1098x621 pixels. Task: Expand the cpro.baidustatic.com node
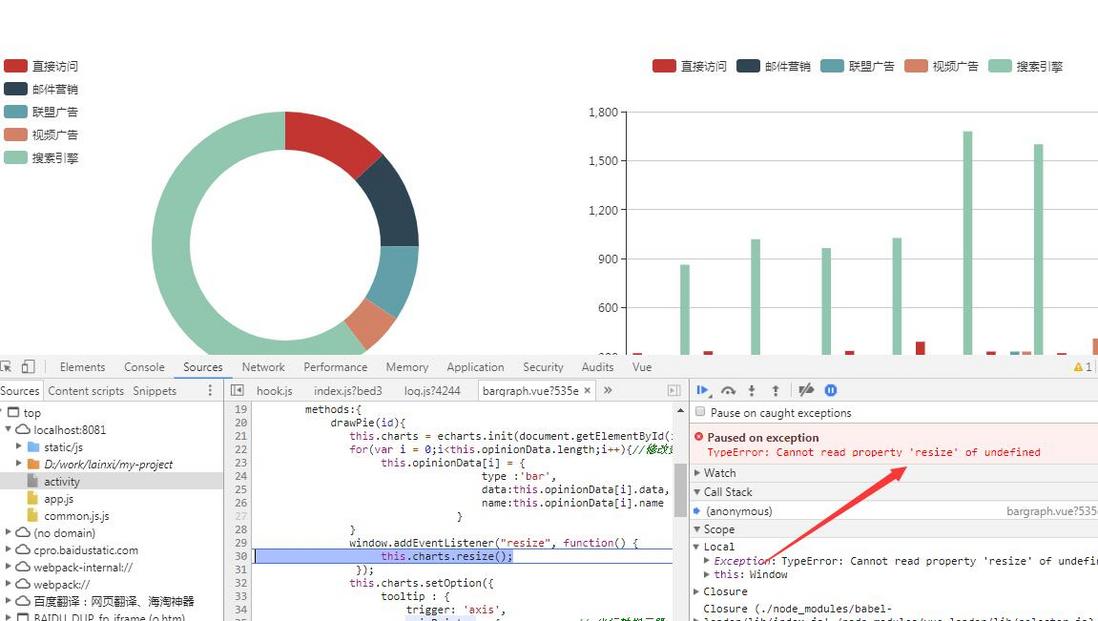8,550
